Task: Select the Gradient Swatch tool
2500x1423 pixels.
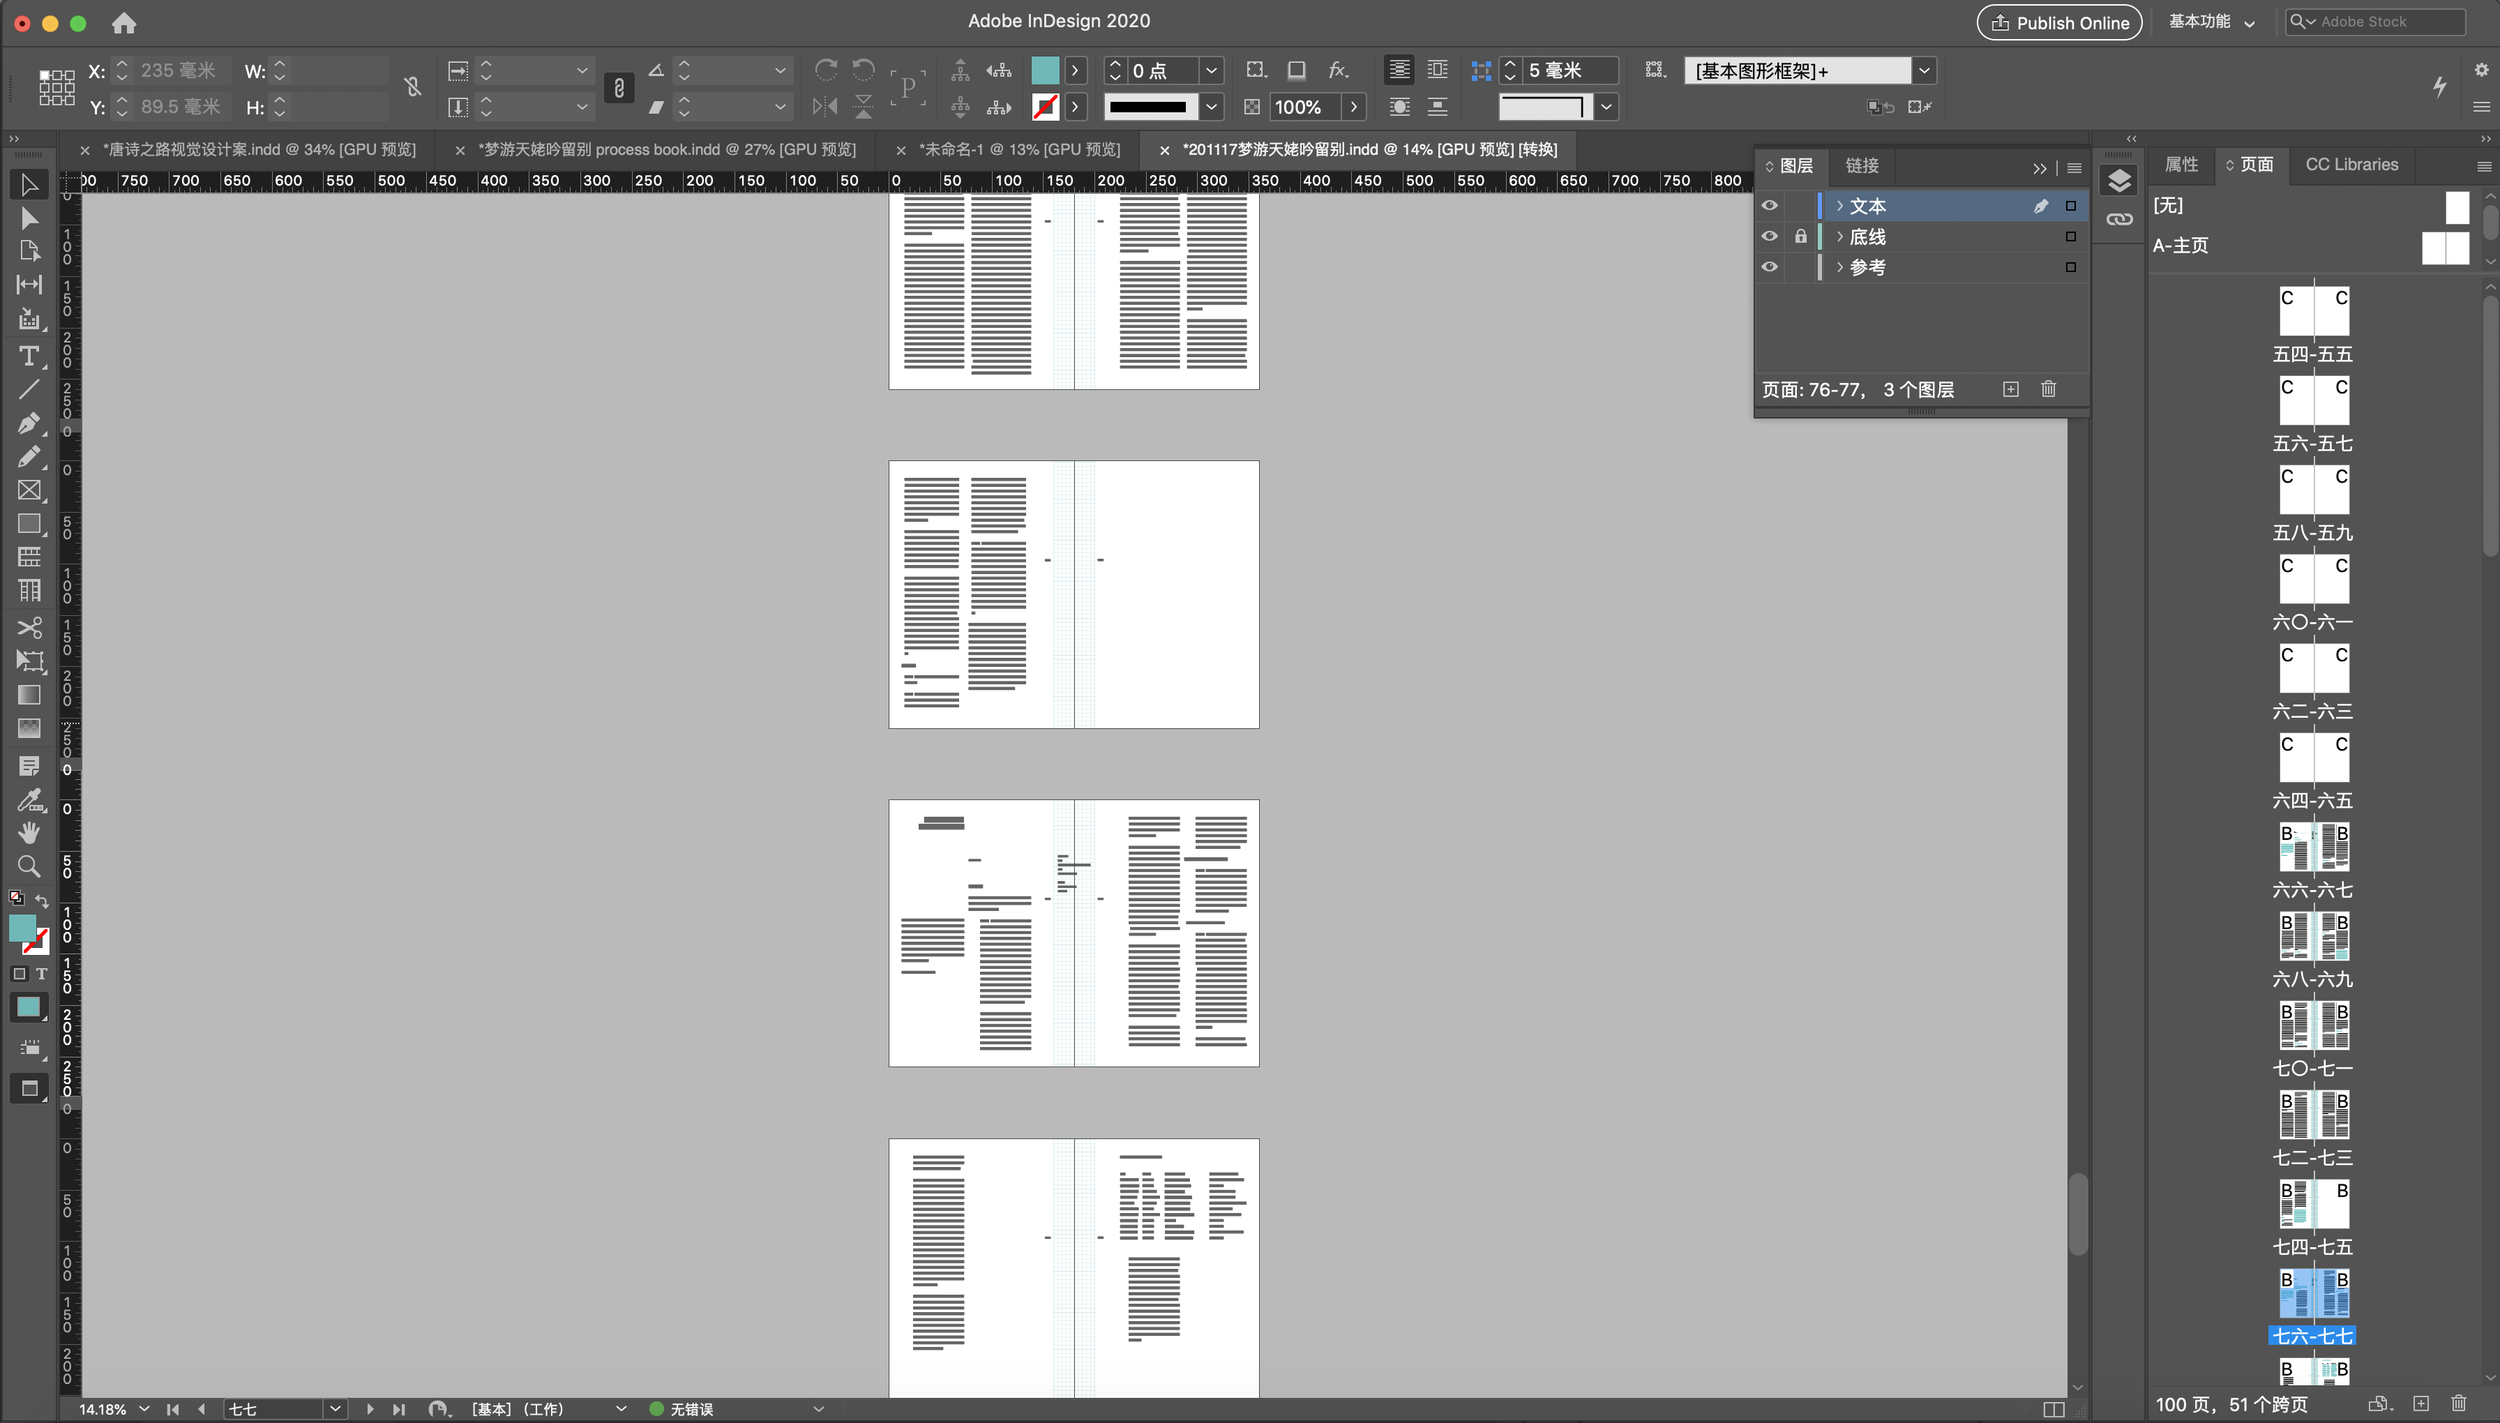Action: click(x=29, y=695)
